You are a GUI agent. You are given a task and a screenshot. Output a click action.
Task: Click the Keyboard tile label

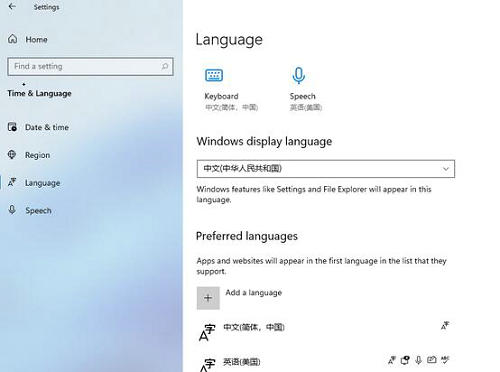(x=221, y=96)
